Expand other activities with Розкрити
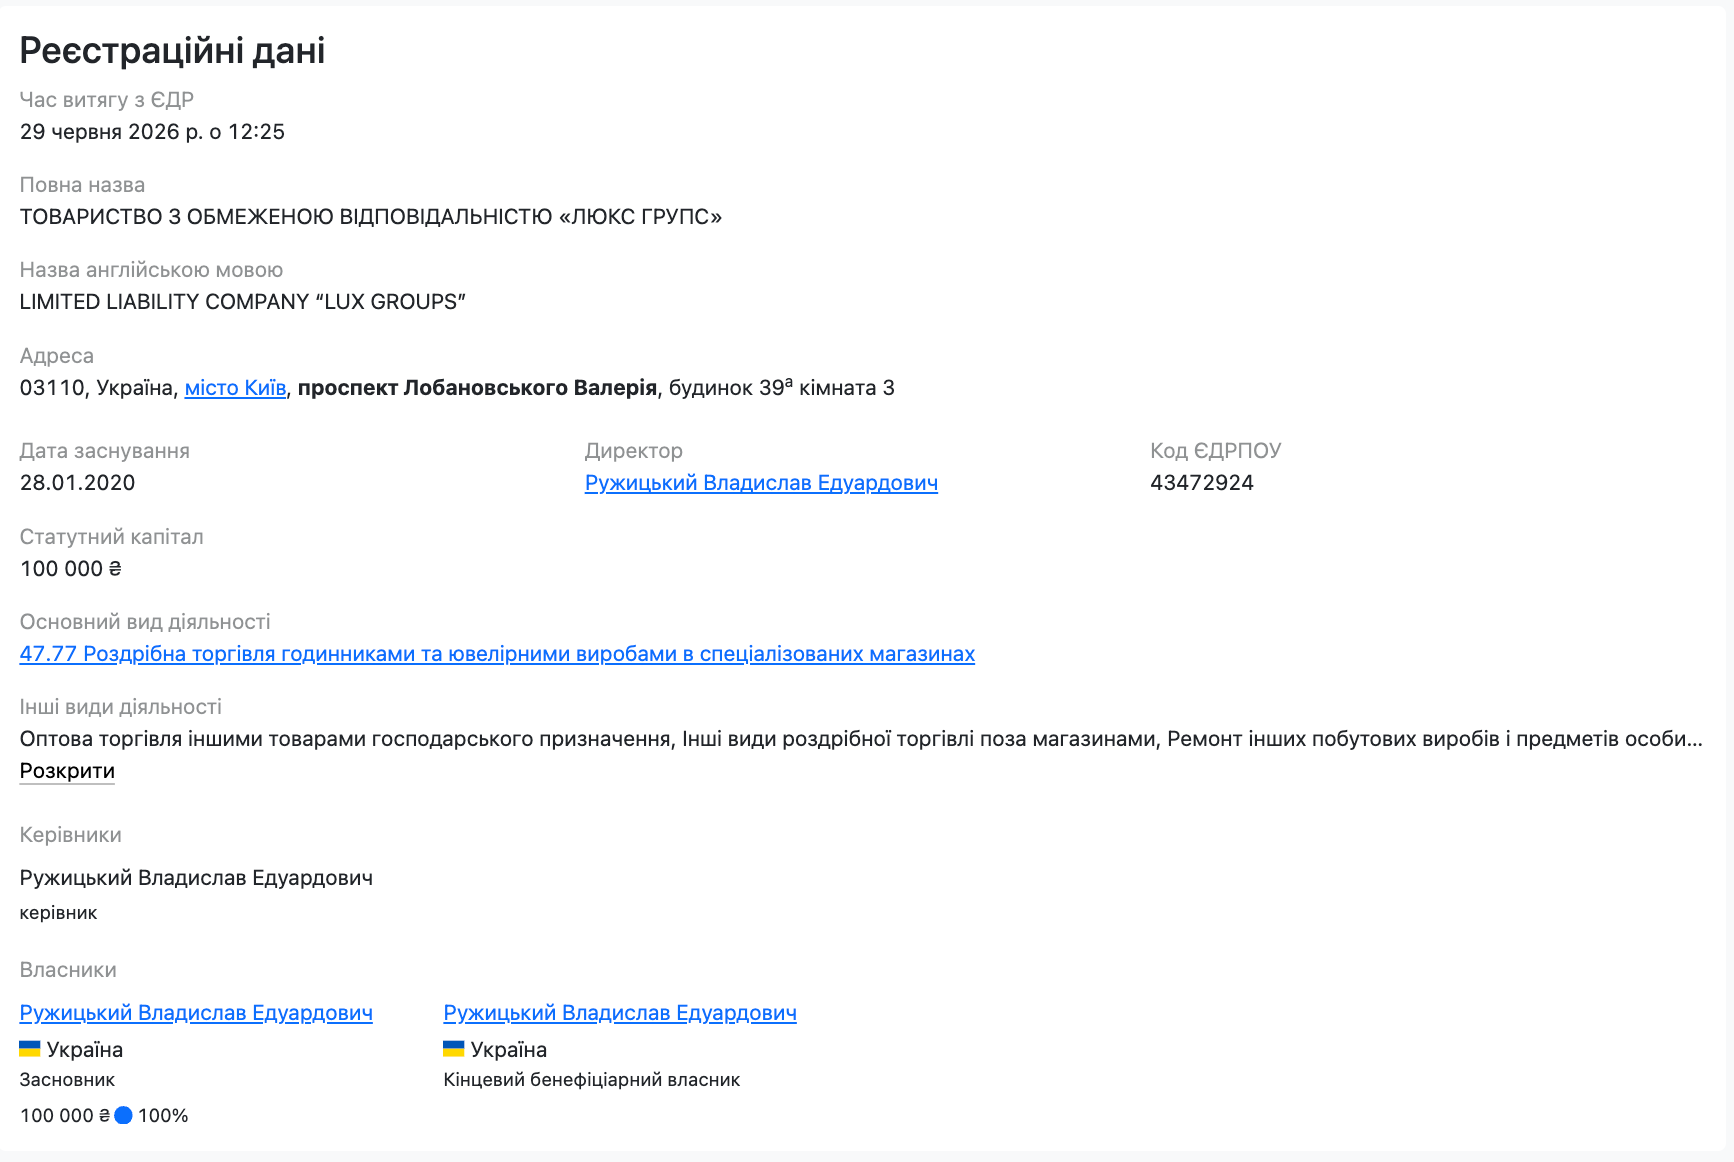Viewport: 1734px width, 1162px height. pos(67,771)
